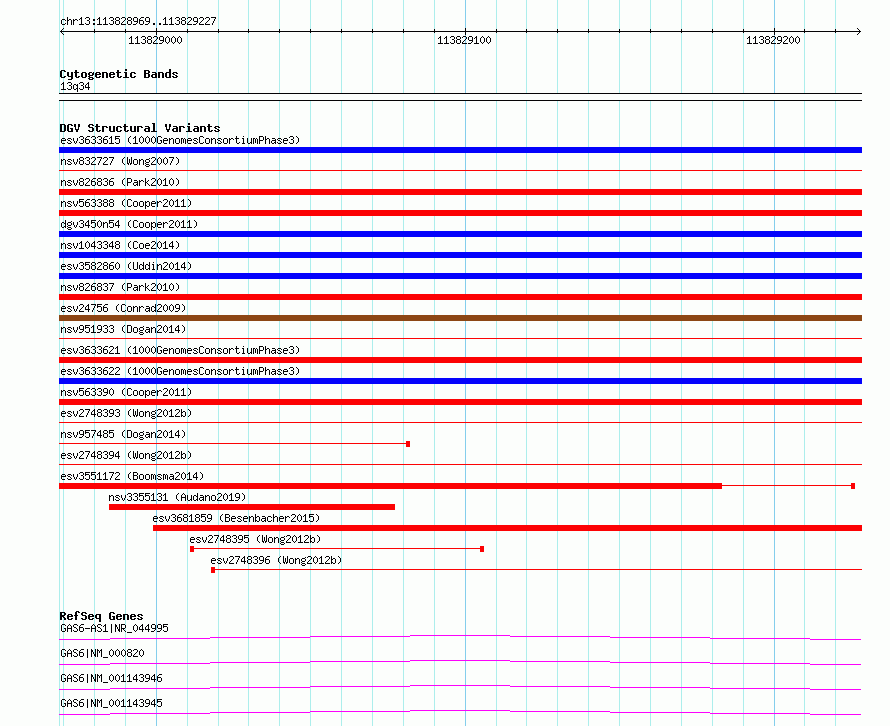Screen dimensions: 890x726
Task: Open esv2748395 (Wong2012b) variant label
Action: pos(255,539)
